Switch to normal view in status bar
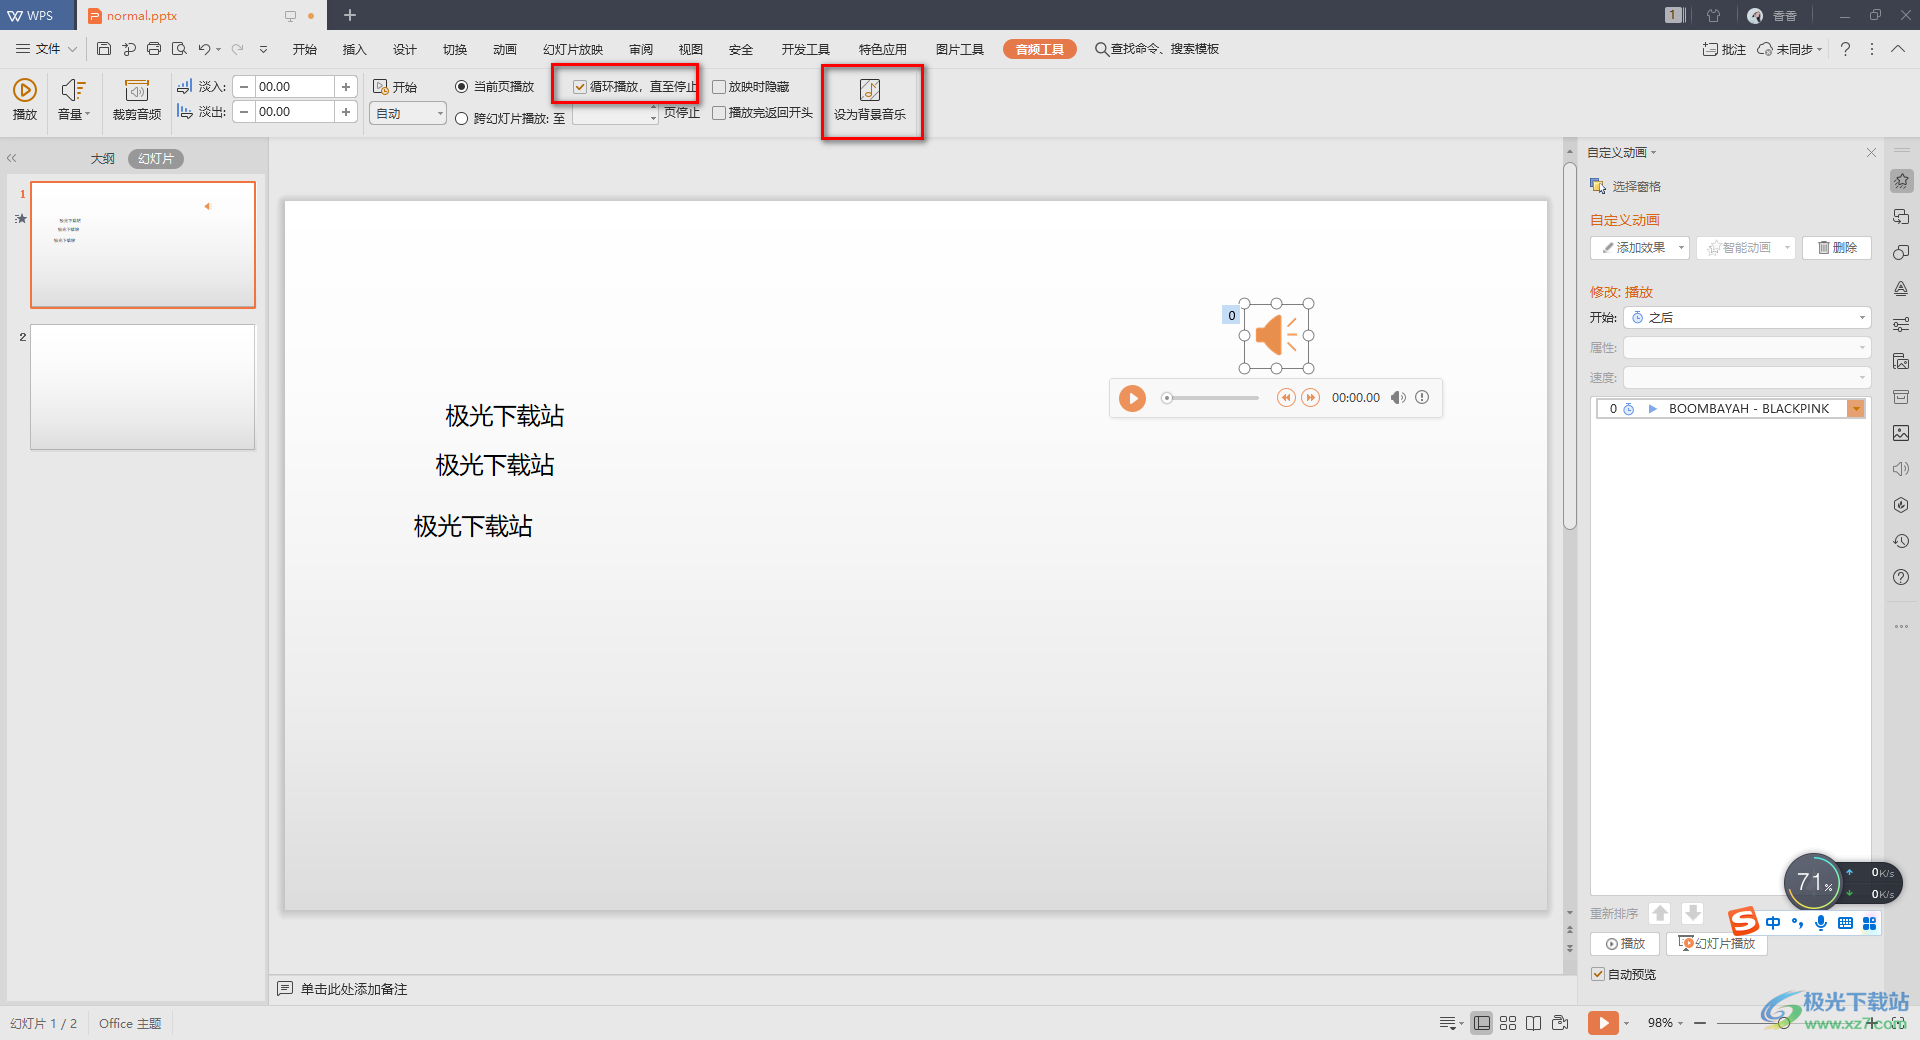The height and width of the screenshot is (1040, 1920). [1482, 1023]
